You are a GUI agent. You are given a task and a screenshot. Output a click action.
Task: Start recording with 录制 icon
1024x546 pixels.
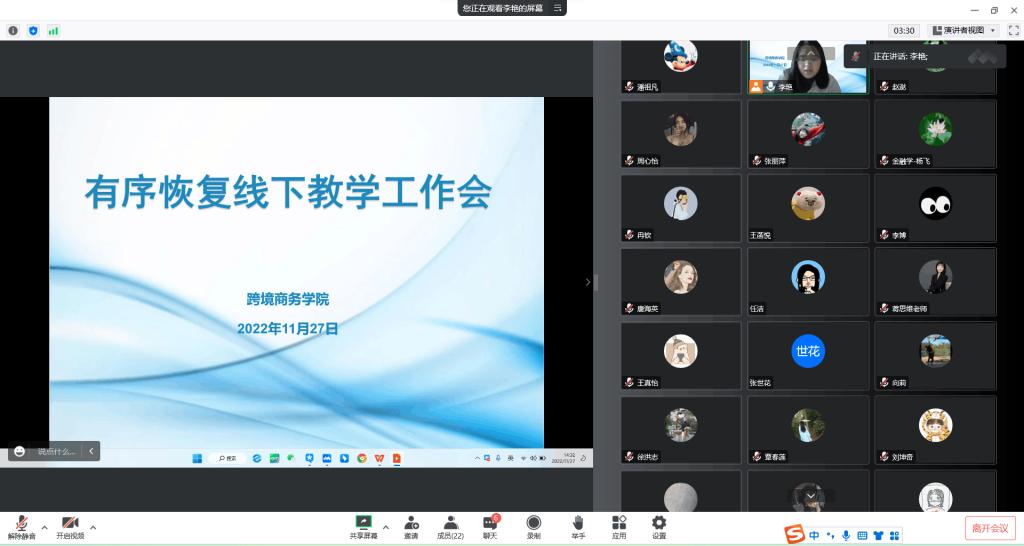click(x=534, y=526)
